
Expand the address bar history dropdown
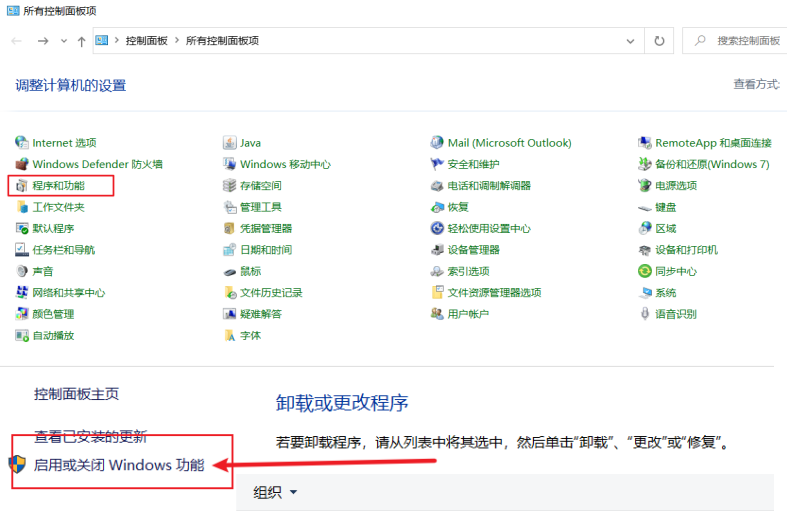630,41
